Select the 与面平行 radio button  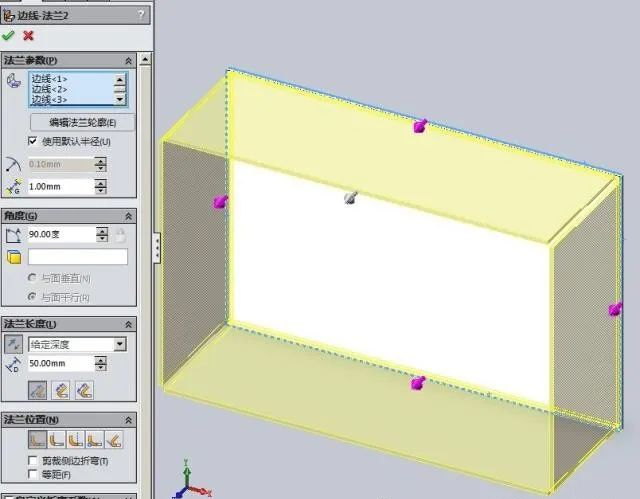click(32, 297)
